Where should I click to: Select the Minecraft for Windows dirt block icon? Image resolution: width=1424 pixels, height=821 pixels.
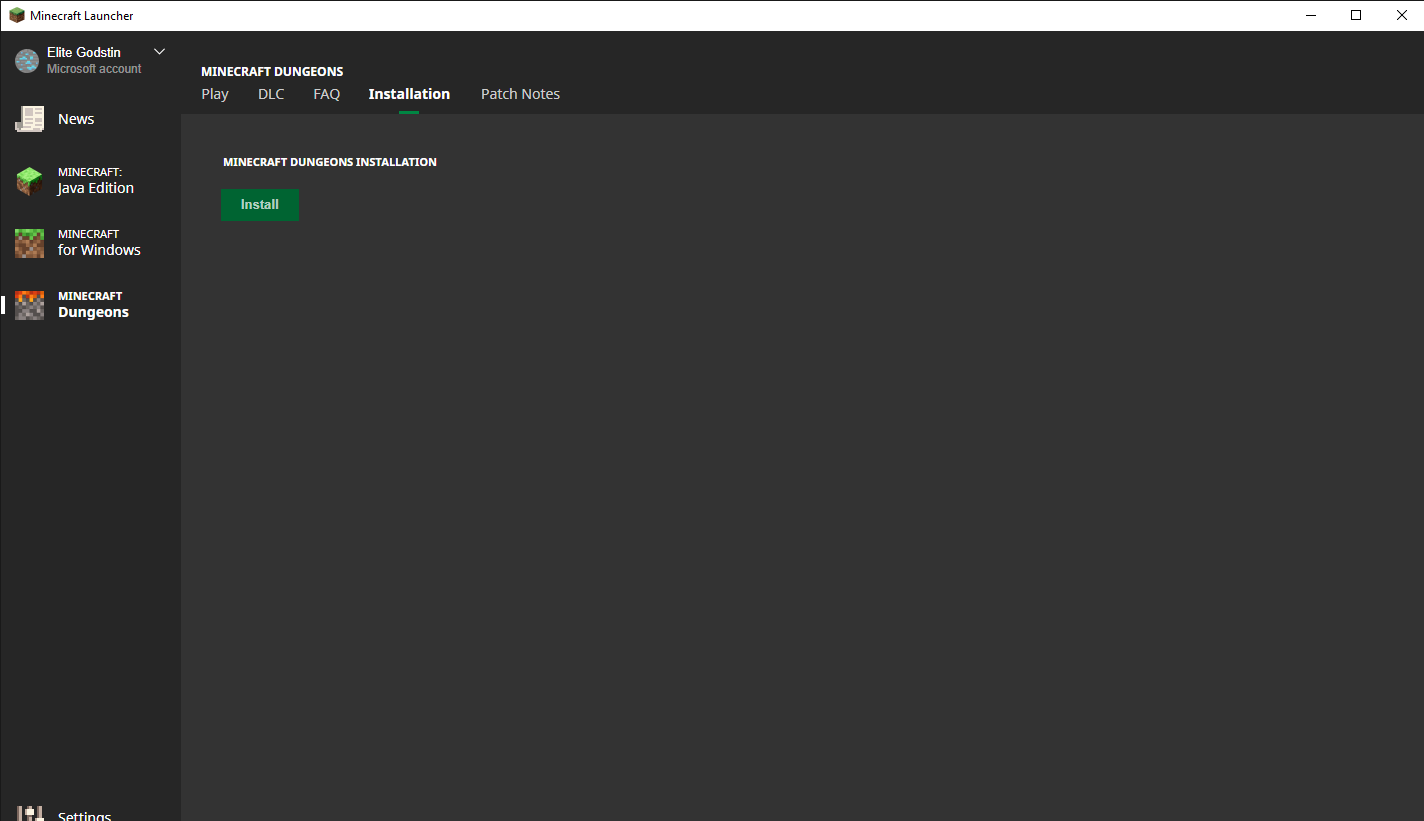click(29, 243)
